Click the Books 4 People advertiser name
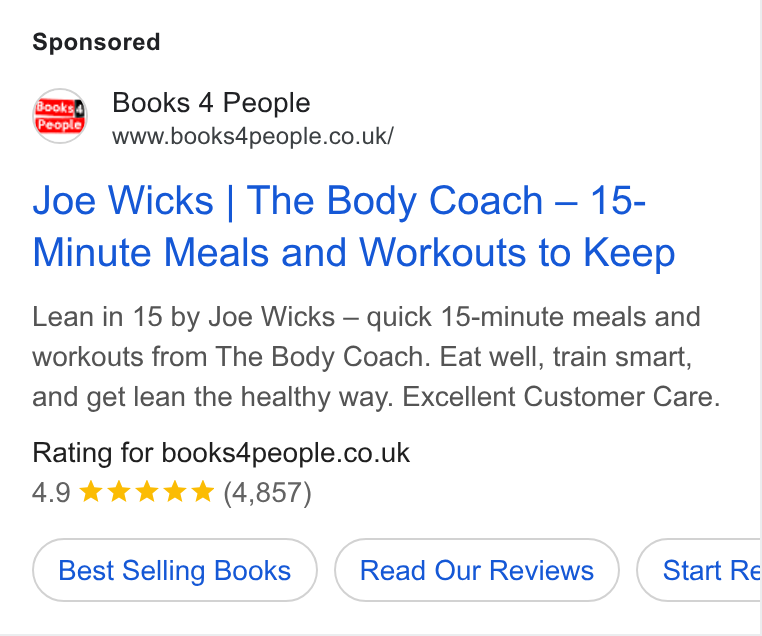The height and width of the screenshot is (636, 762). 211,103
